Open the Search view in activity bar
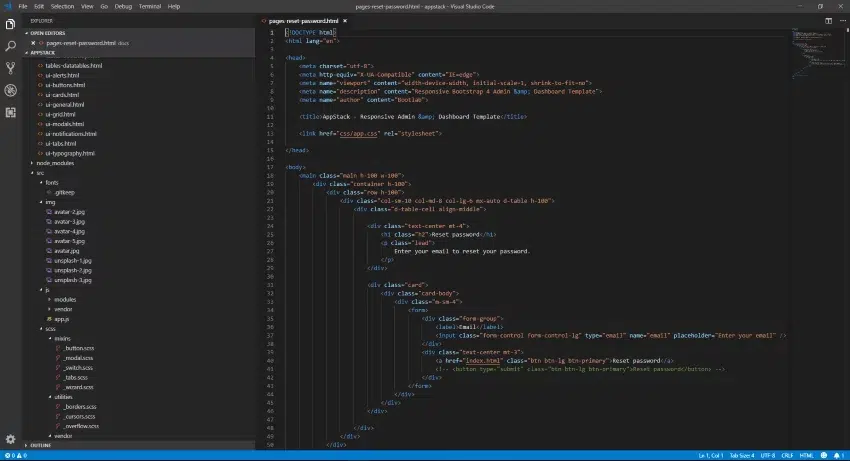The image size is (850, 461). pyautogui.click(x=10, y=46)
